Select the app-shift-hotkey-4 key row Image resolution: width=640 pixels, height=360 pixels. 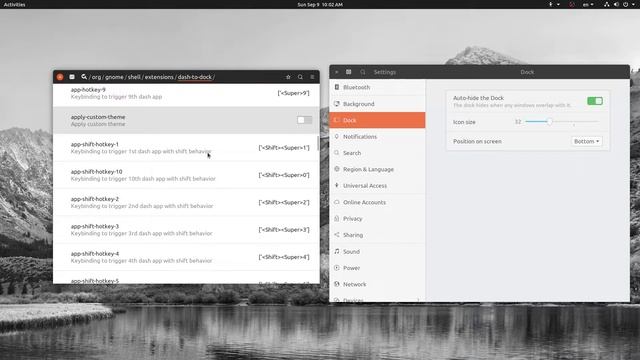(x=186, y=257)
